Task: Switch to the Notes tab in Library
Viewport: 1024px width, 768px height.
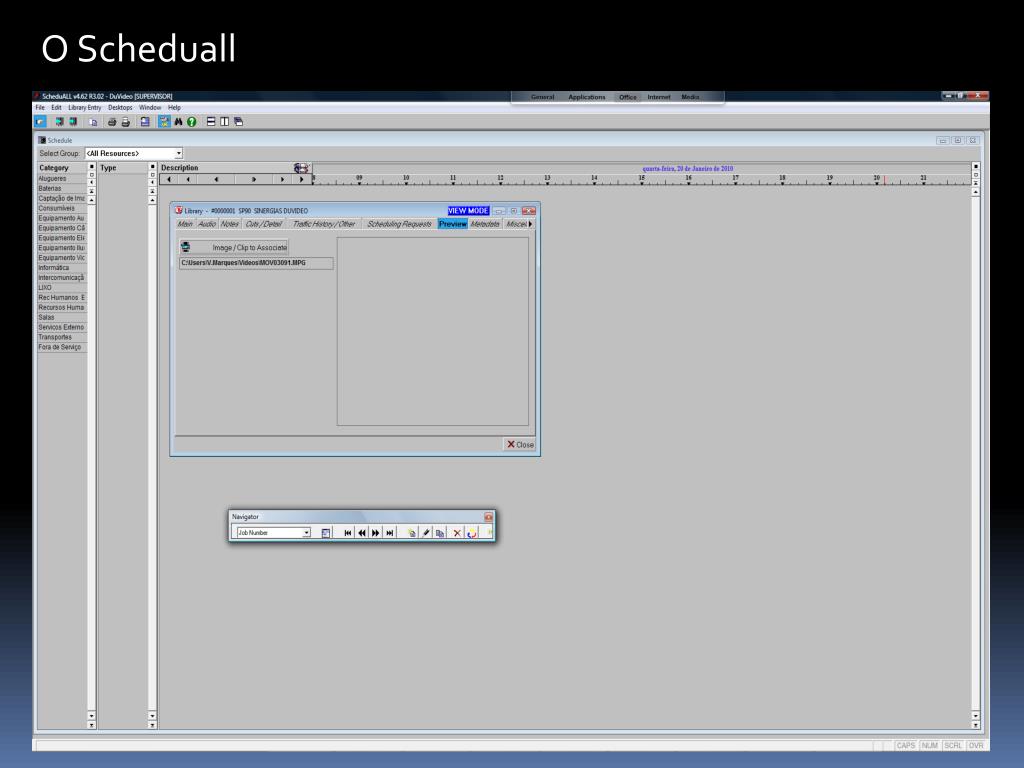Action: [229, 224]
